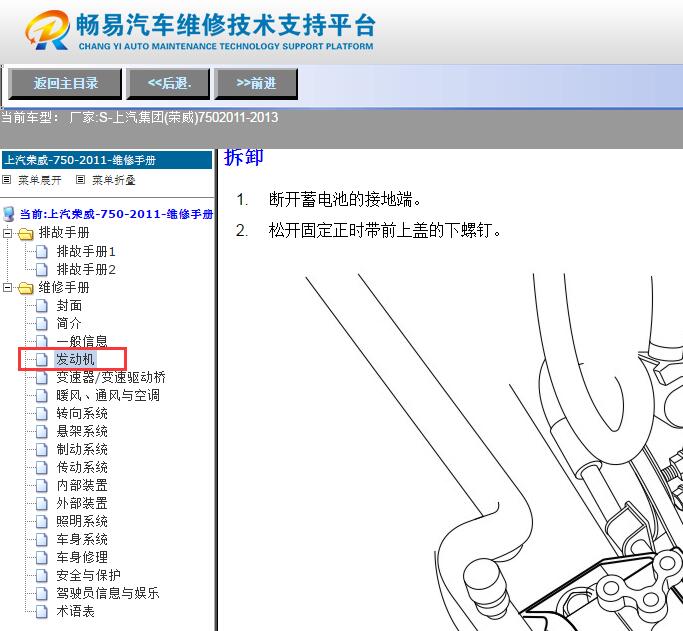Click the document icon beside 悬架系统

[42, 432]
